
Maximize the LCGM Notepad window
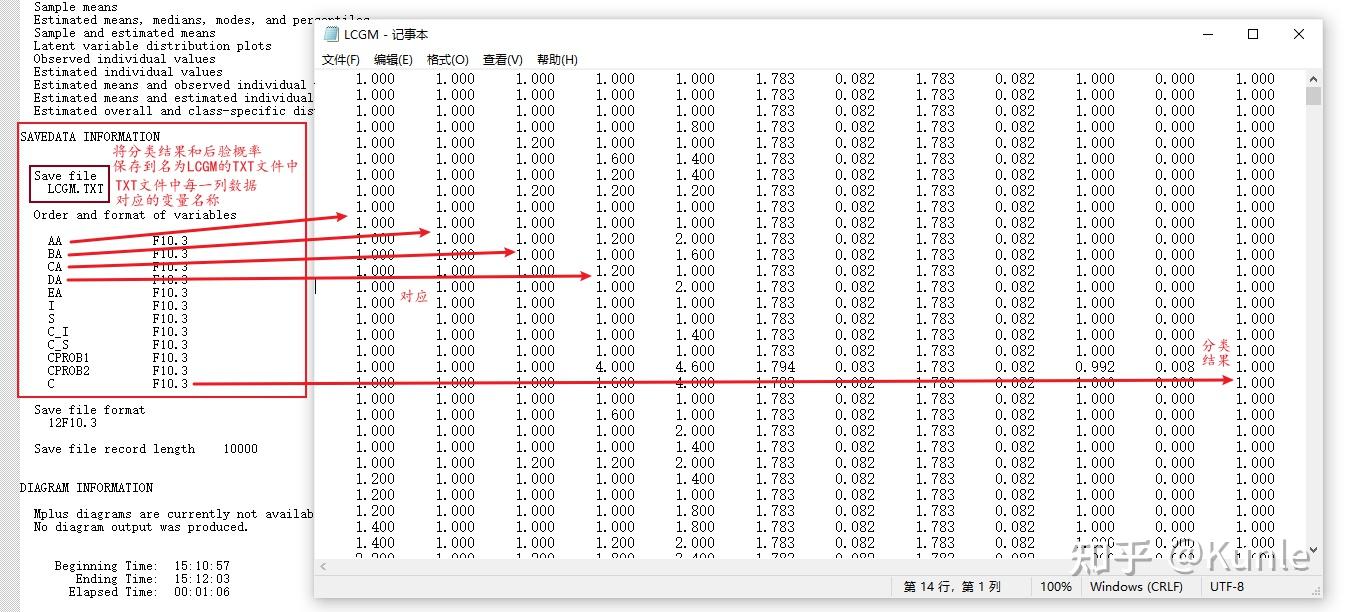1253,34
